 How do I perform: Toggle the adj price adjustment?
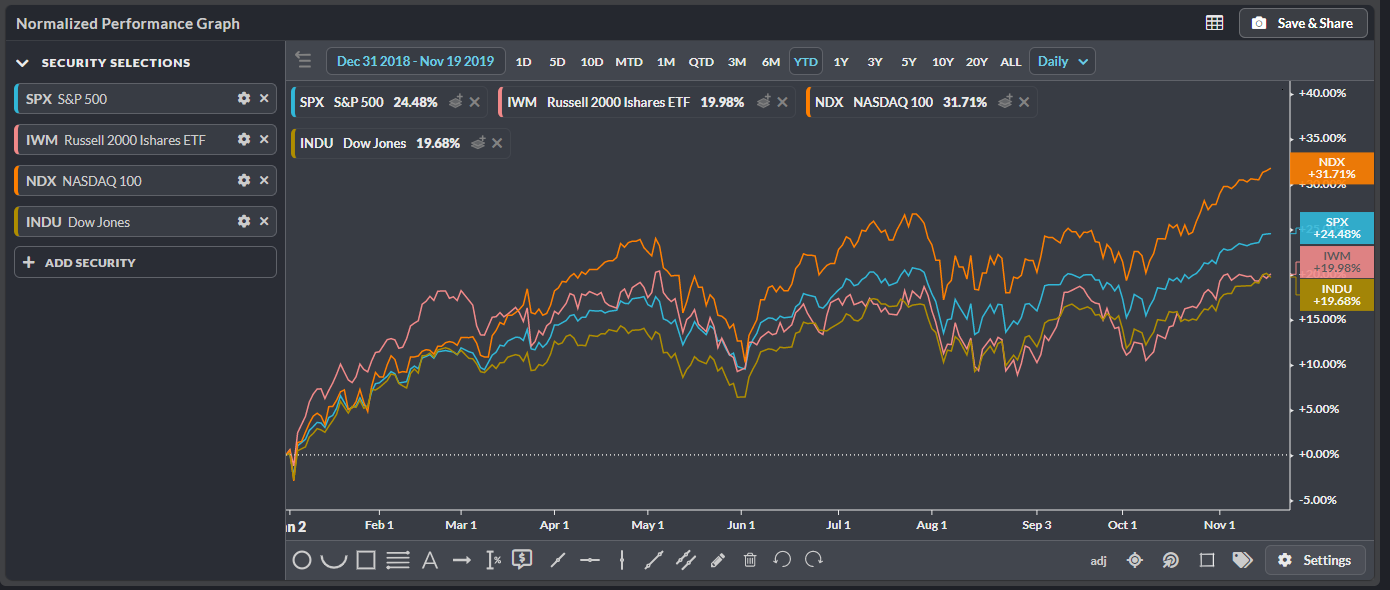pyautogui.click(x=1098, y=561)
